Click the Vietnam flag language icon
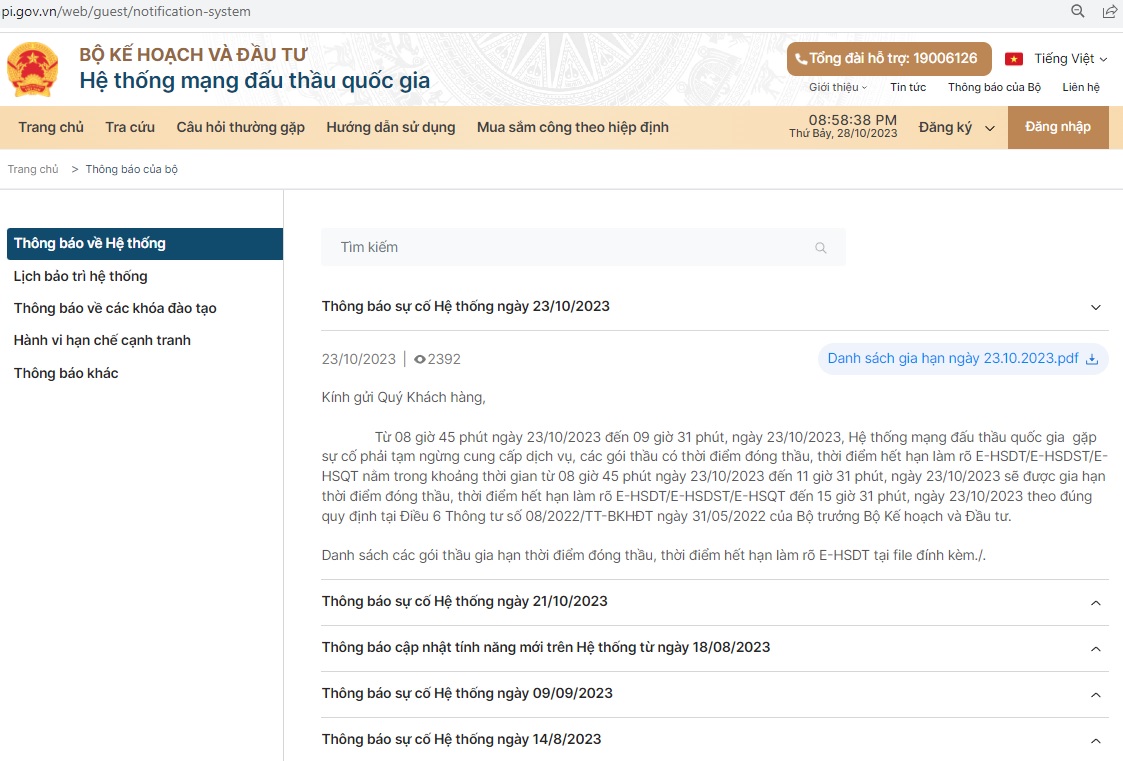This screenshot has height=761, width=1123. pos(1014,59)
